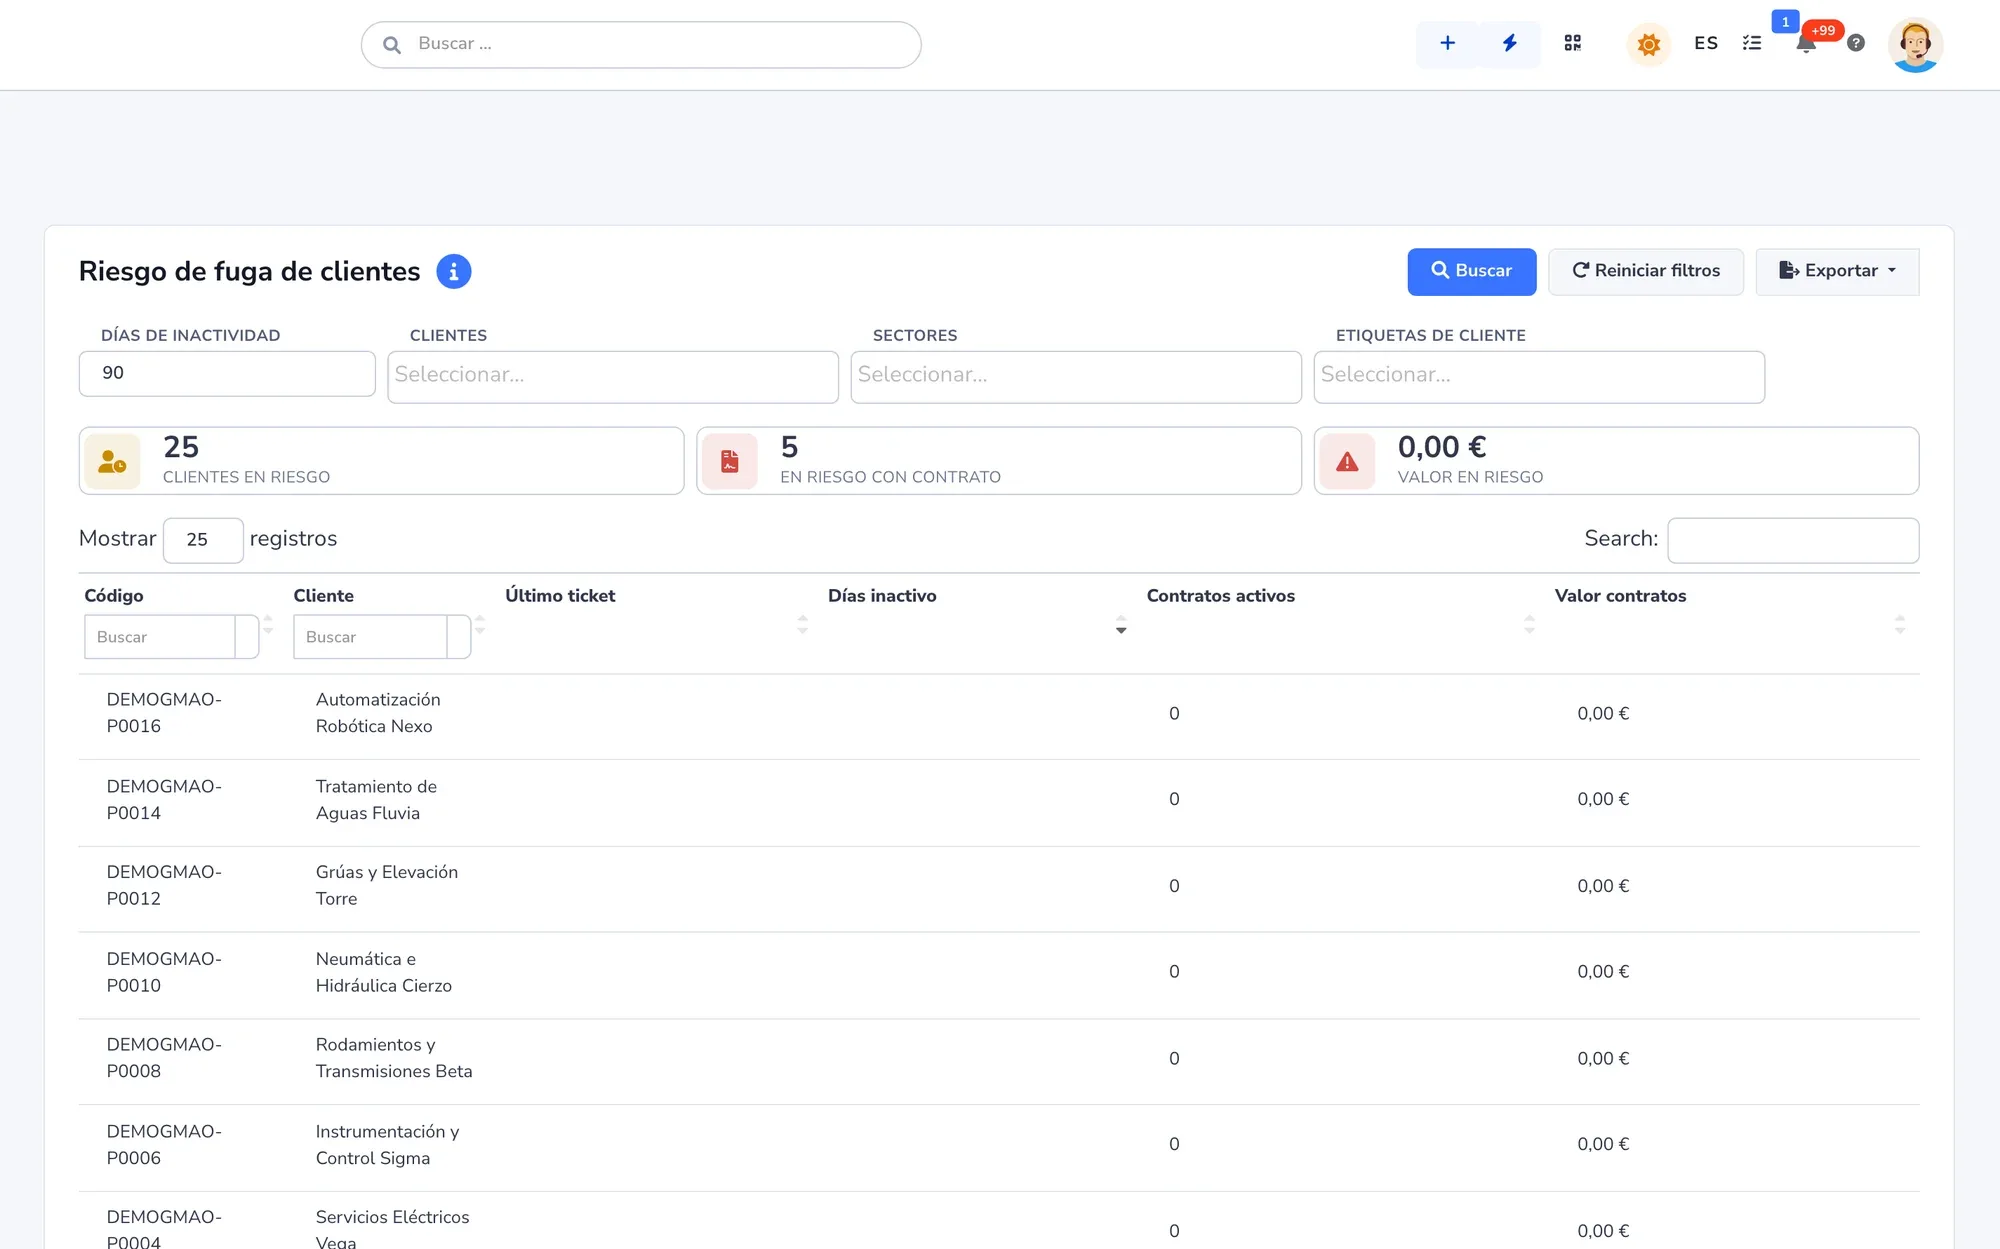Open the user avatar menu
The image size is (2000, 1249).
pos(1915,45)
